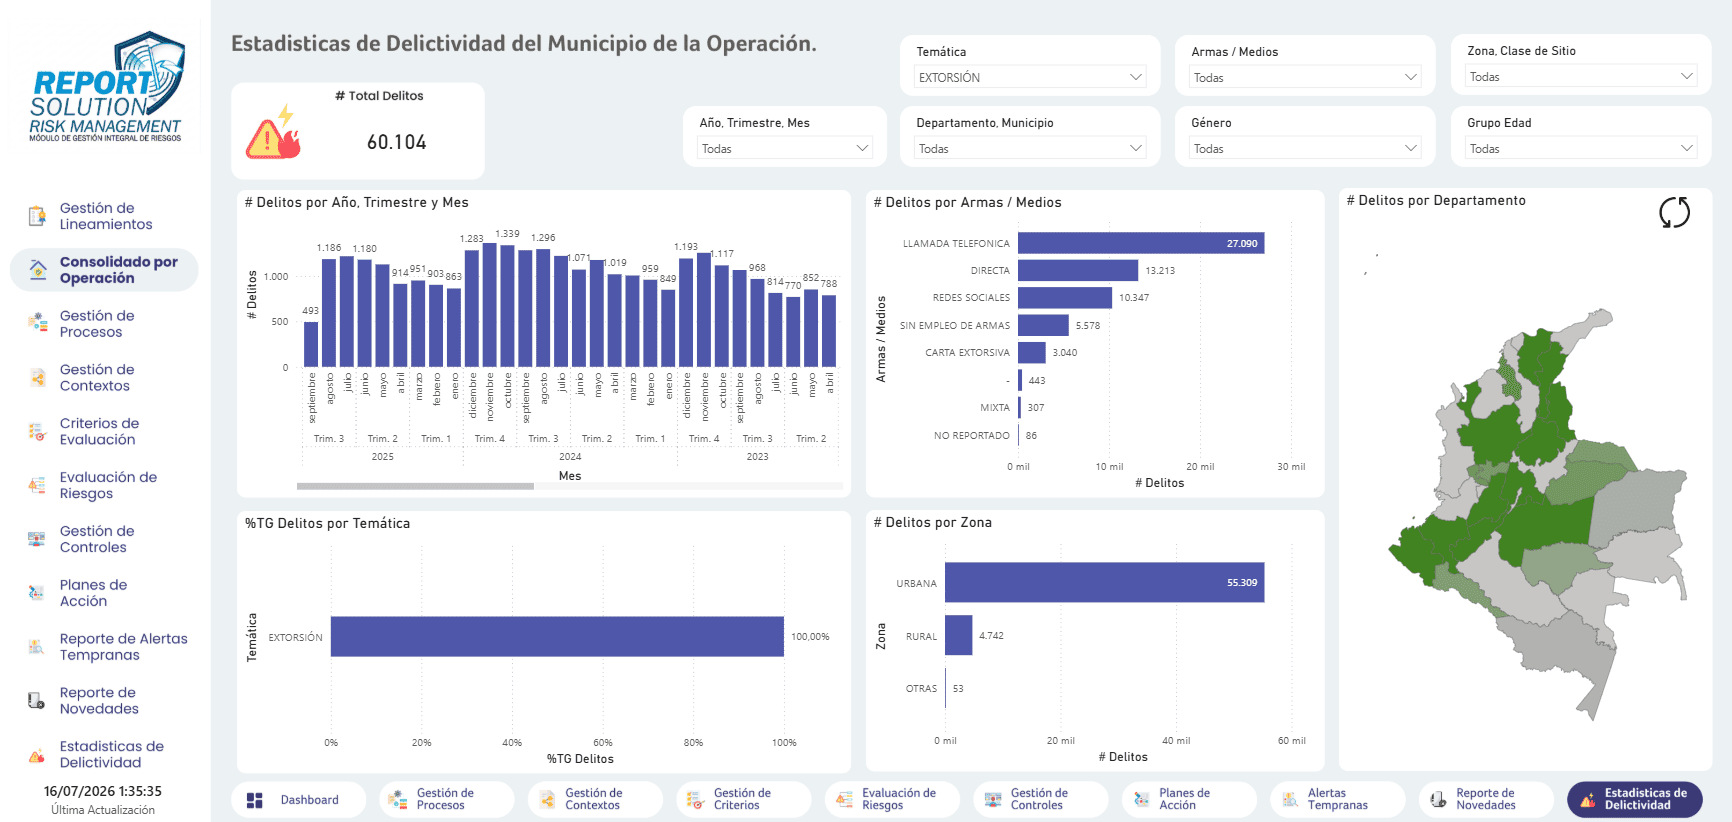
Task: Click bottom bar Planes de Acción icon
Action: coord(1141,799)
